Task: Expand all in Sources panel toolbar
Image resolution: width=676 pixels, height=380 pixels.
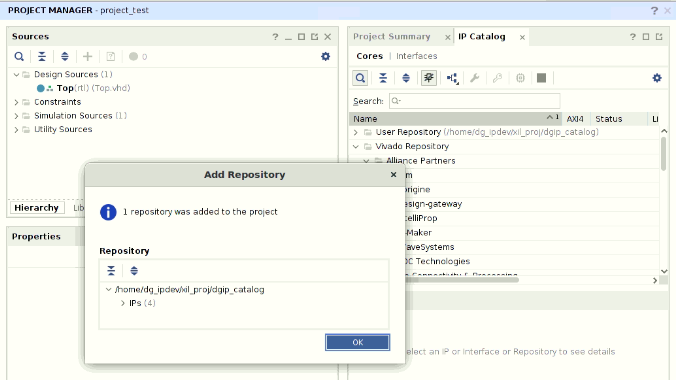Action: tap(65, 57)
